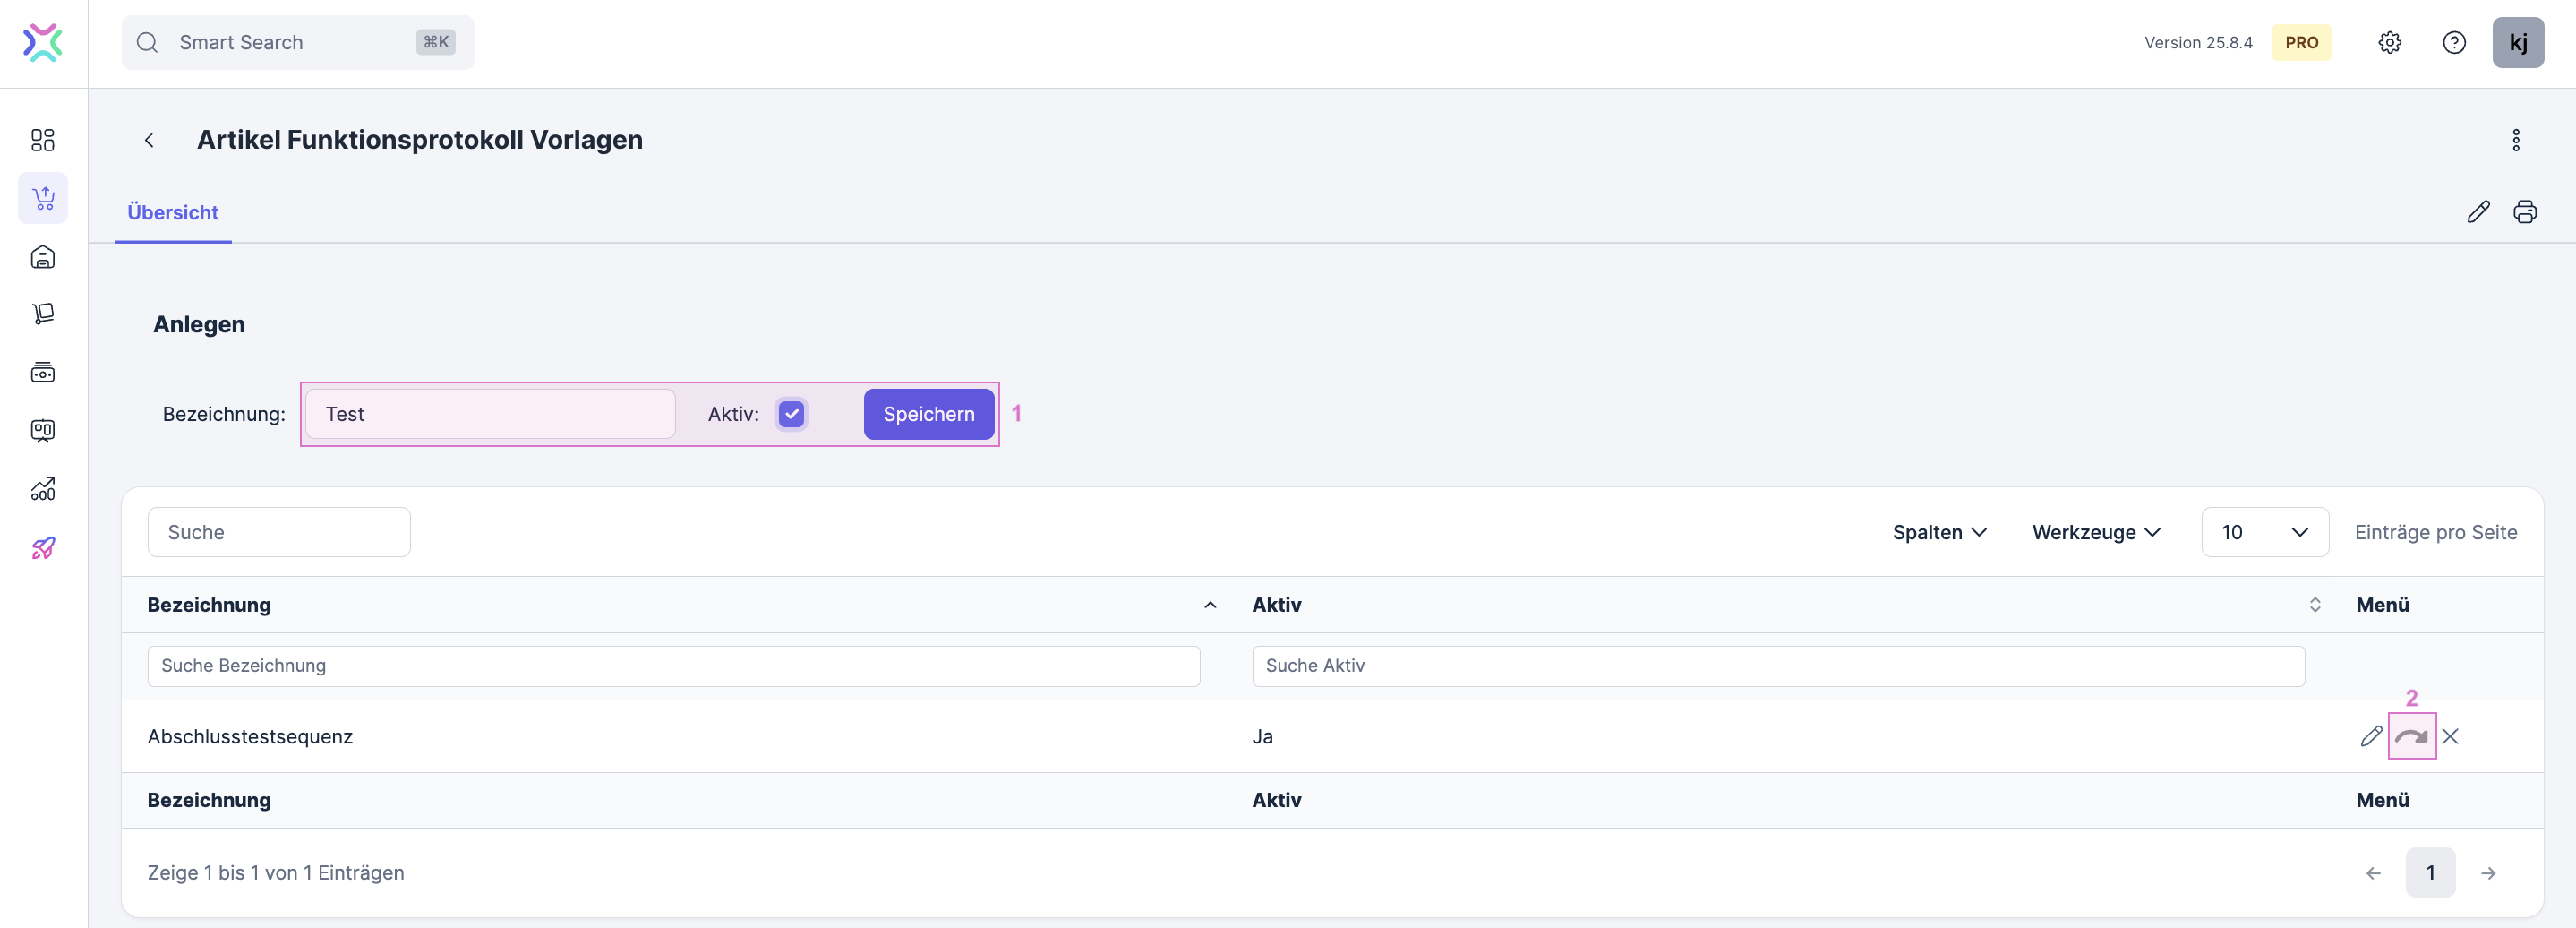Delete the Abschlusstestsequenz row with X icon
The width and height of the screenshot is (2576, 928).
[x=2450, y=736]
